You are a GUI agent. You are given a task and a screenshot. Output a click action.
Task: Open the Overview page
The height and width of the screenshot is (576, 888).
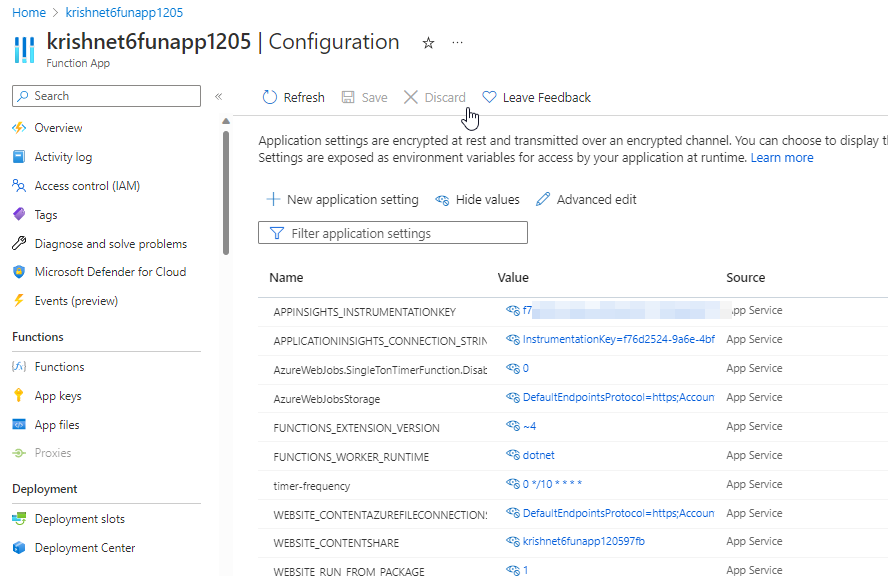[58, 128]
